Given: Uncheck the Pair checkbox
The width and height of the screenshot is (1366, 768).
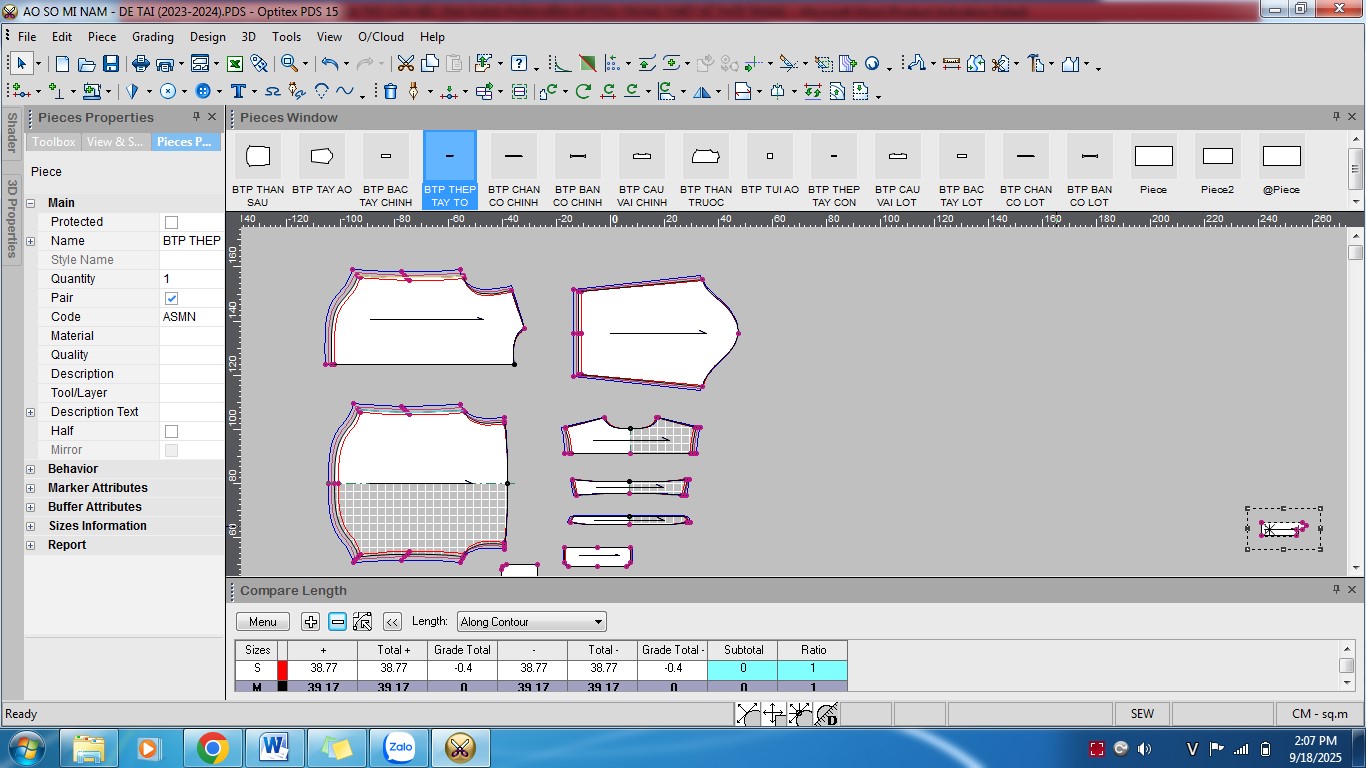Looking at the screenshot, I should pyautogui.click(x=171, y=298).
